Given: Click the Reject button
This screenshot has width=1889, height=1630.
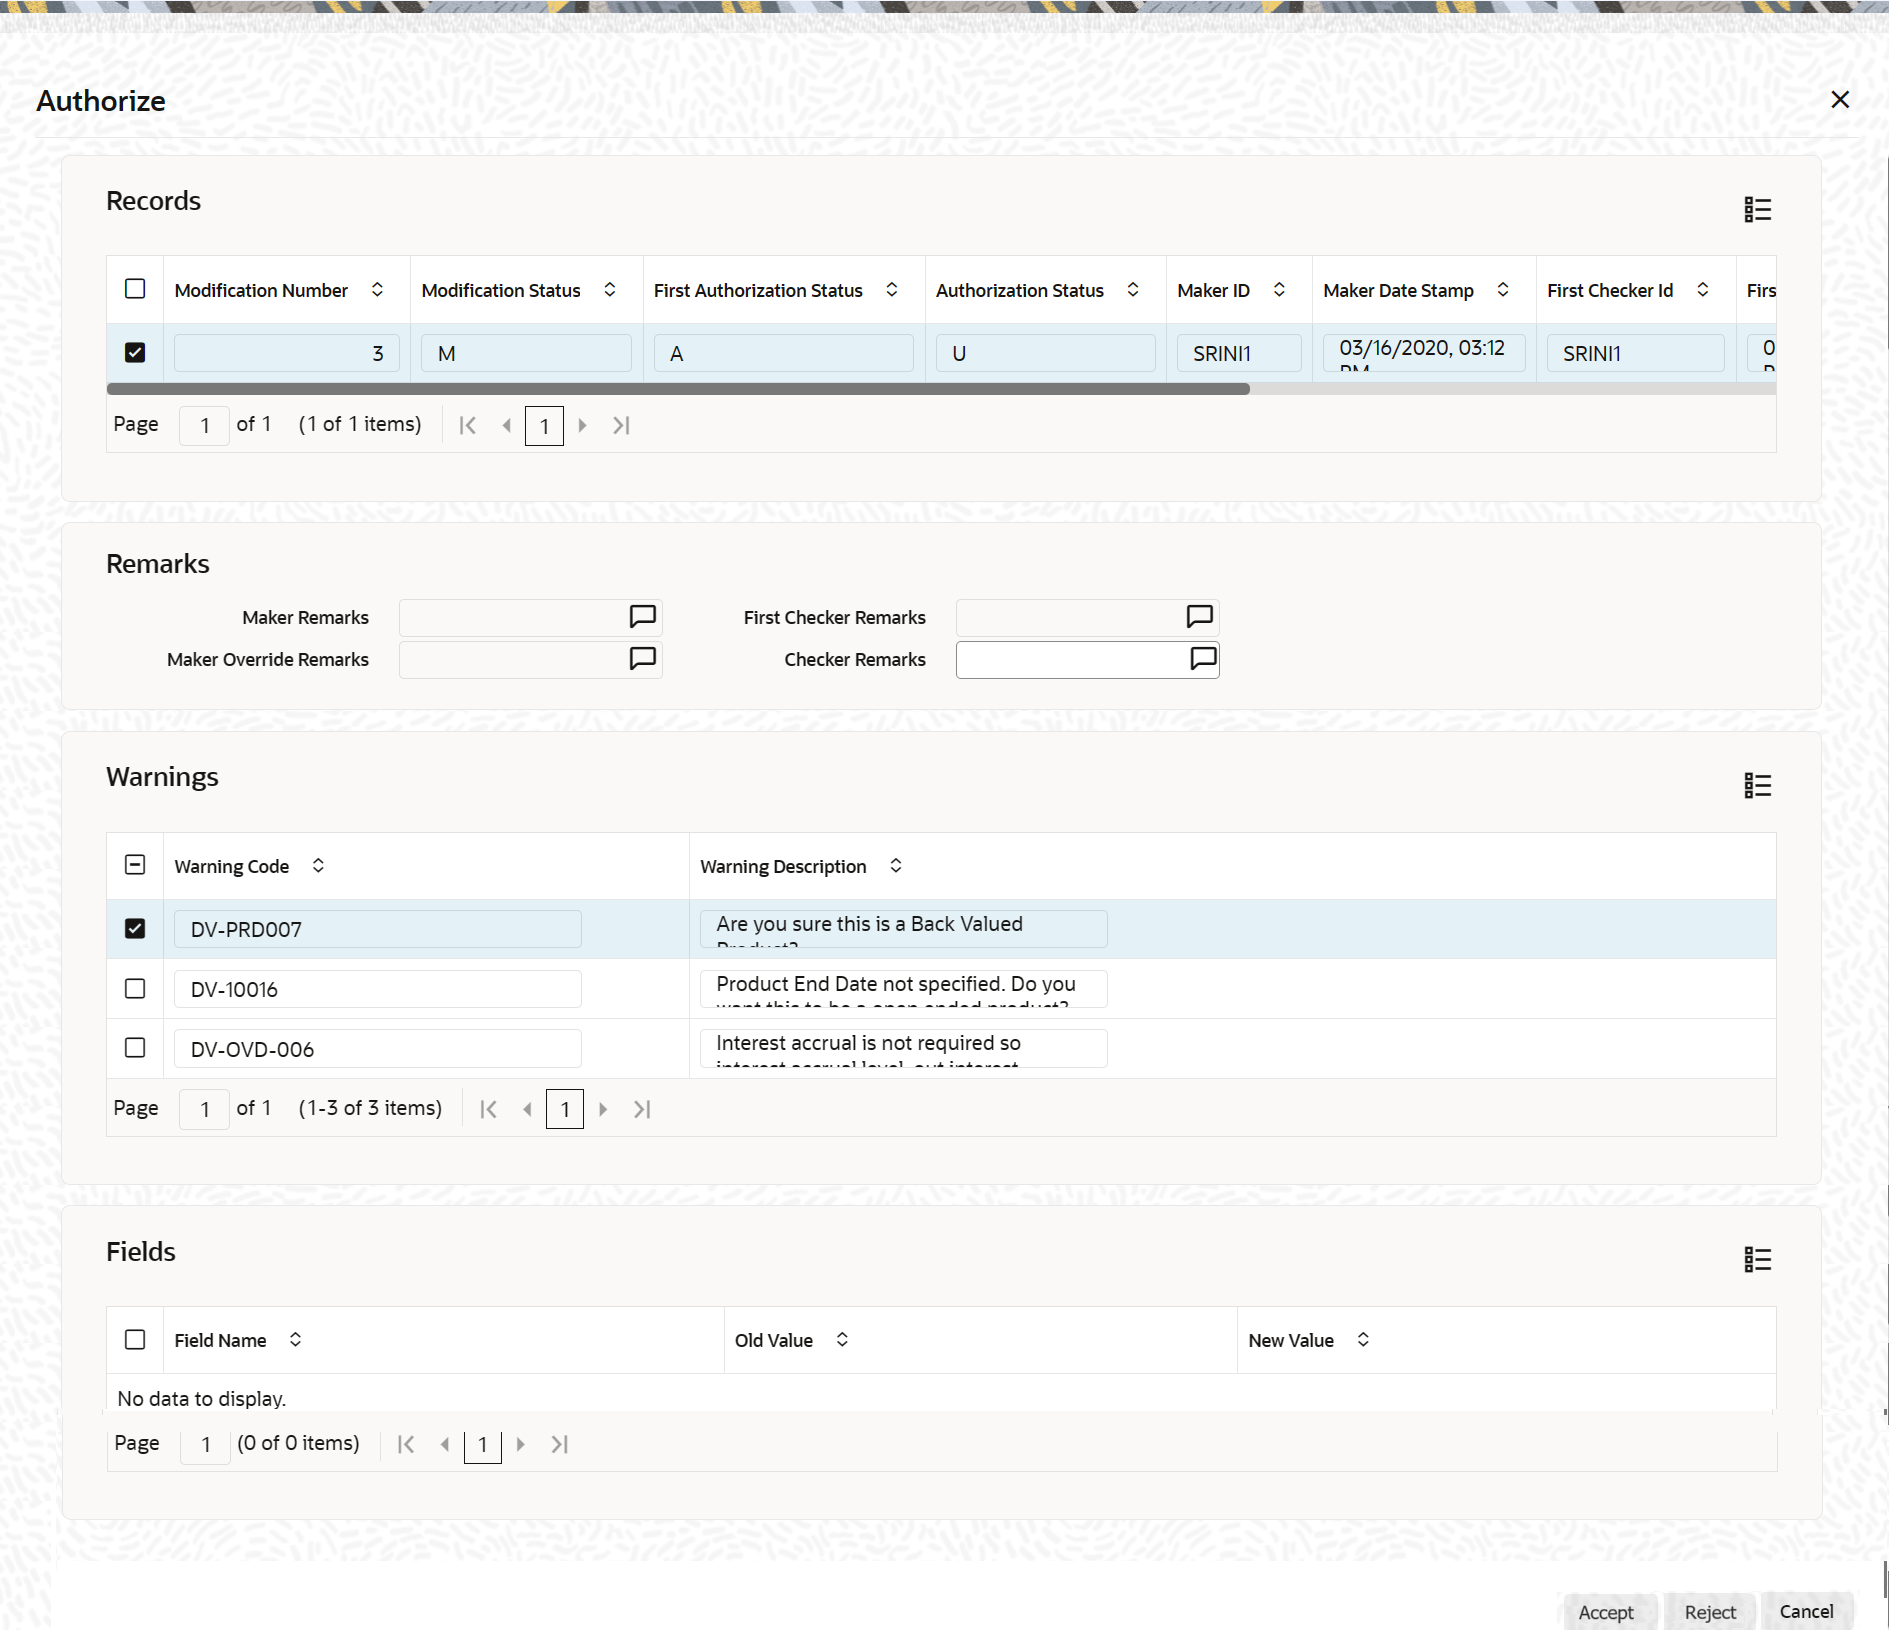Looking at the screenshot, I should tap(1709, 1612).
